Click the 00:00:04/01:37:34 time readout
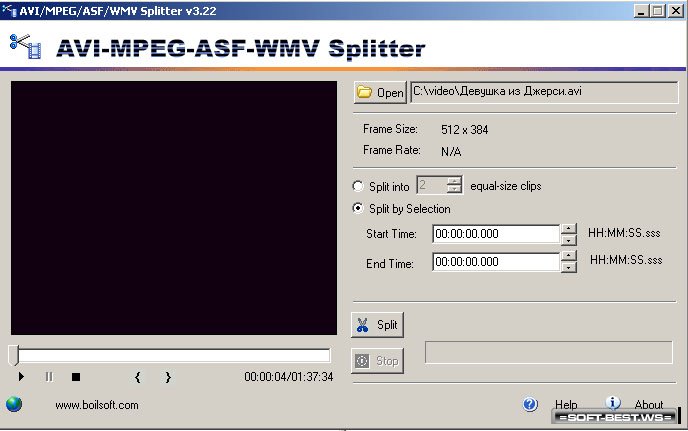 [x=289, y=377]
